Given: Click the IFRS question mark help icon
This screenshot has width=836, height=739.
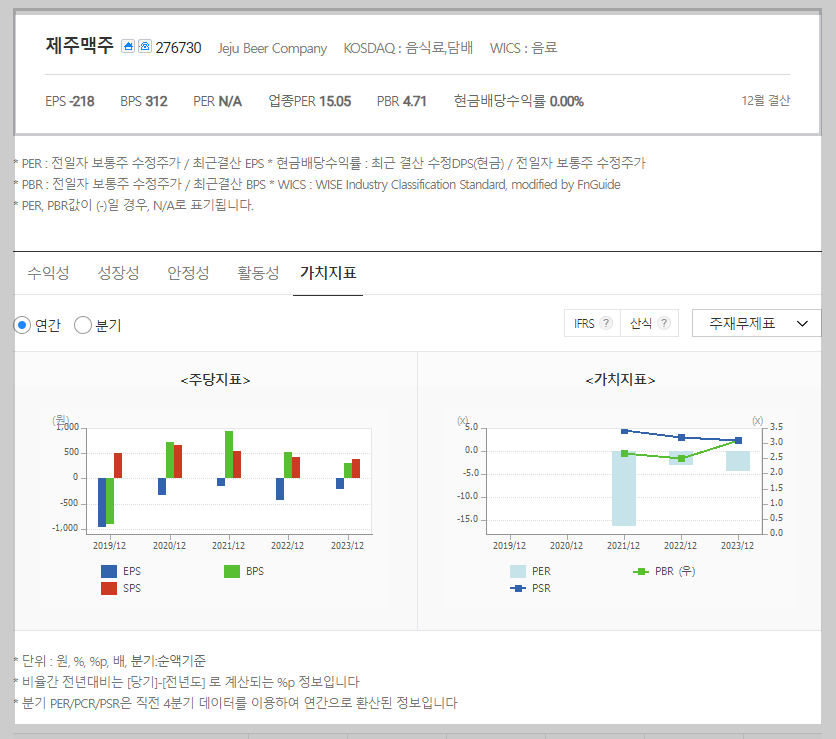Looking at the screenshot, I should 606,323.
